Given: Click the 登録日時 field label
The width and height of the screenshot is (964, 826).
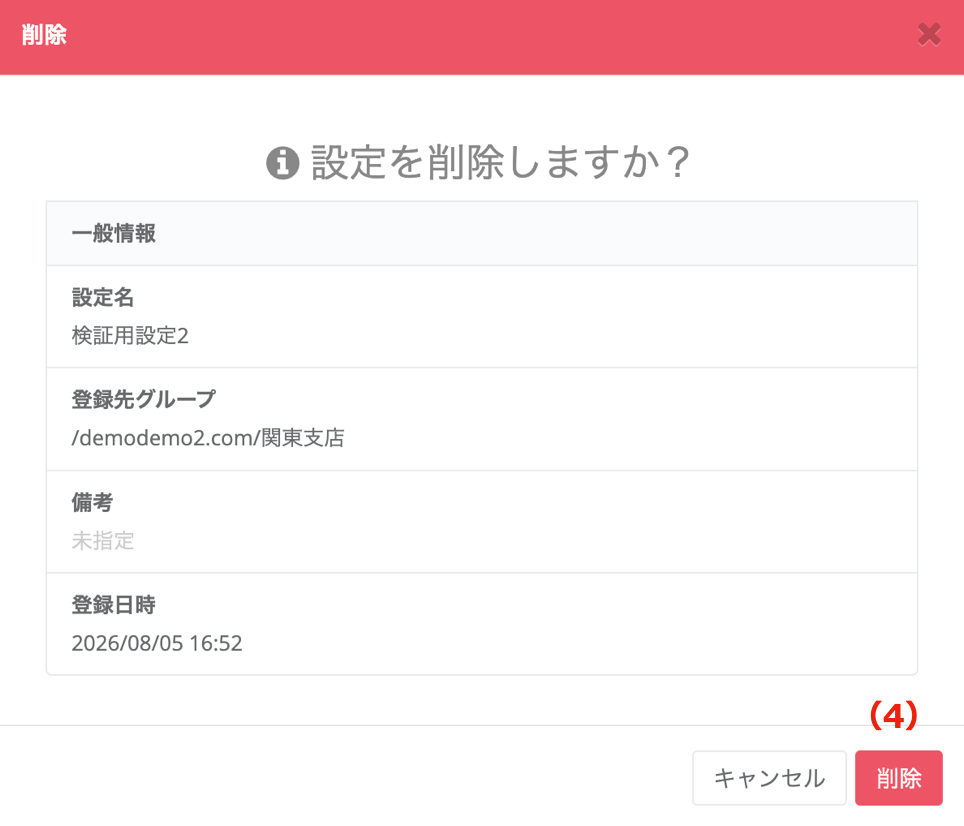Looking at the screenshot, I should 113,605.
